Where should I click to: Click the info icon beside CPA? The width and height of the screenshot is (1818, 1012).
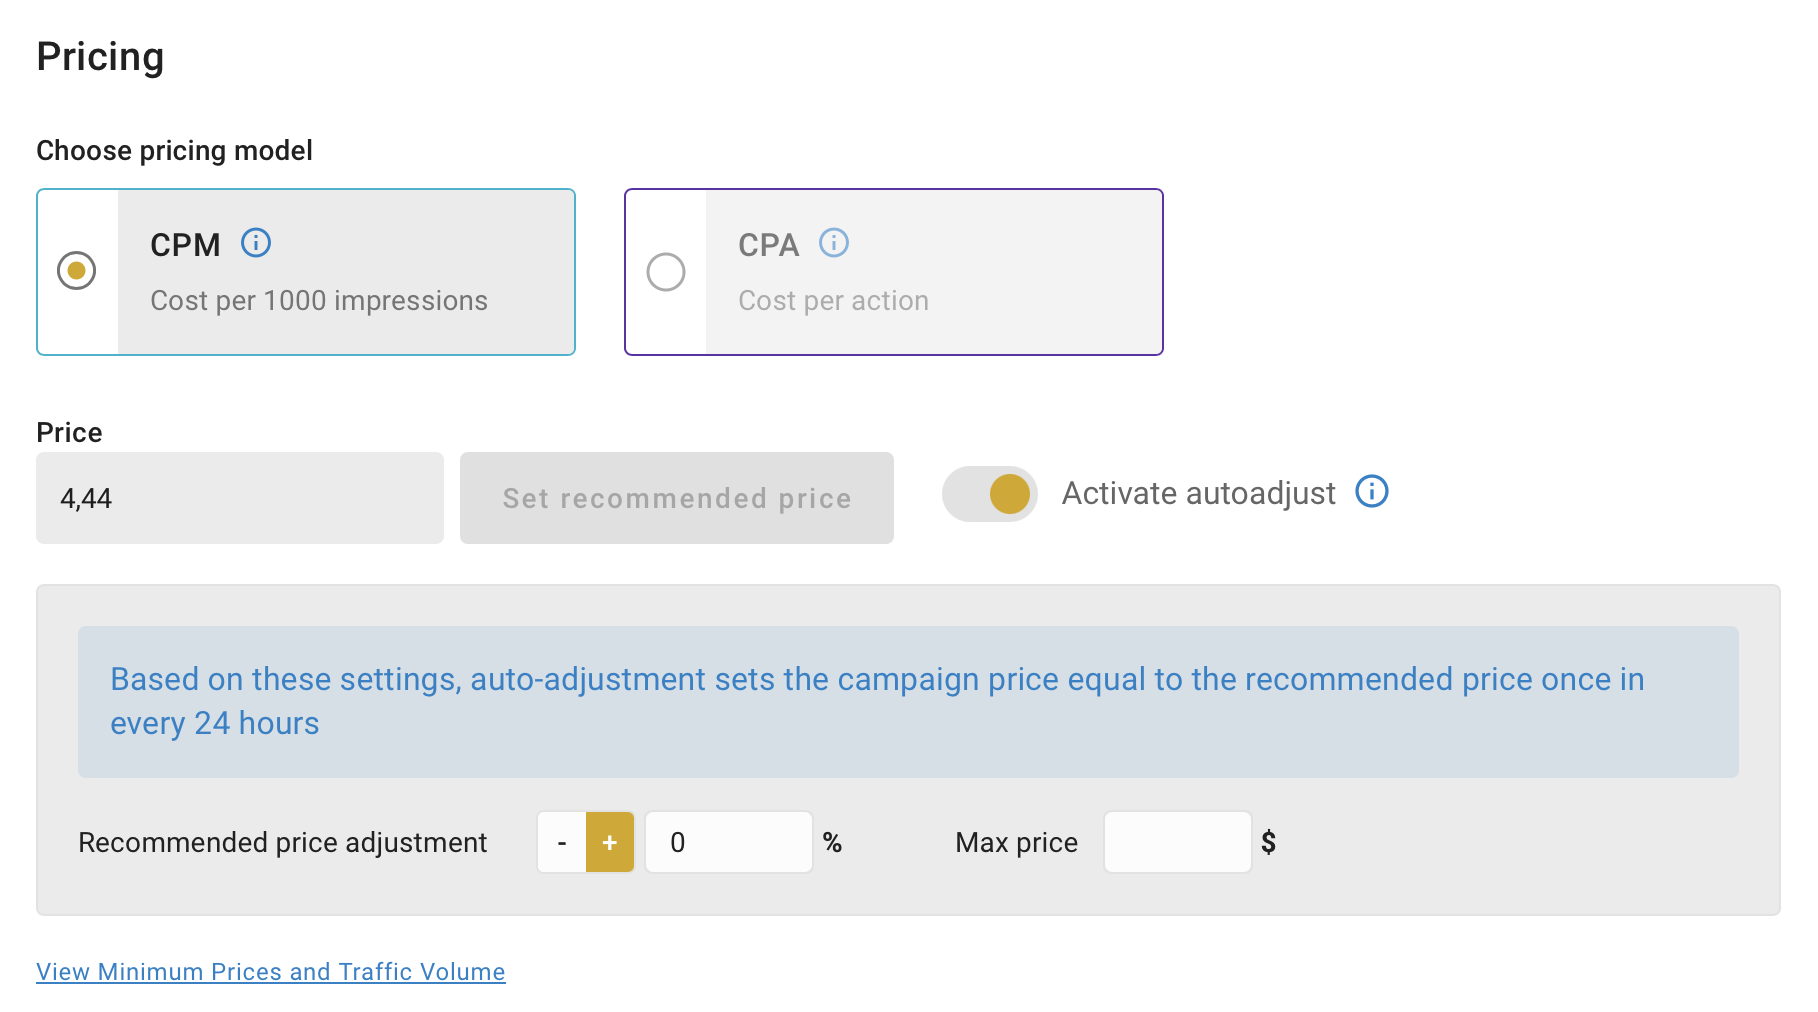834,243
